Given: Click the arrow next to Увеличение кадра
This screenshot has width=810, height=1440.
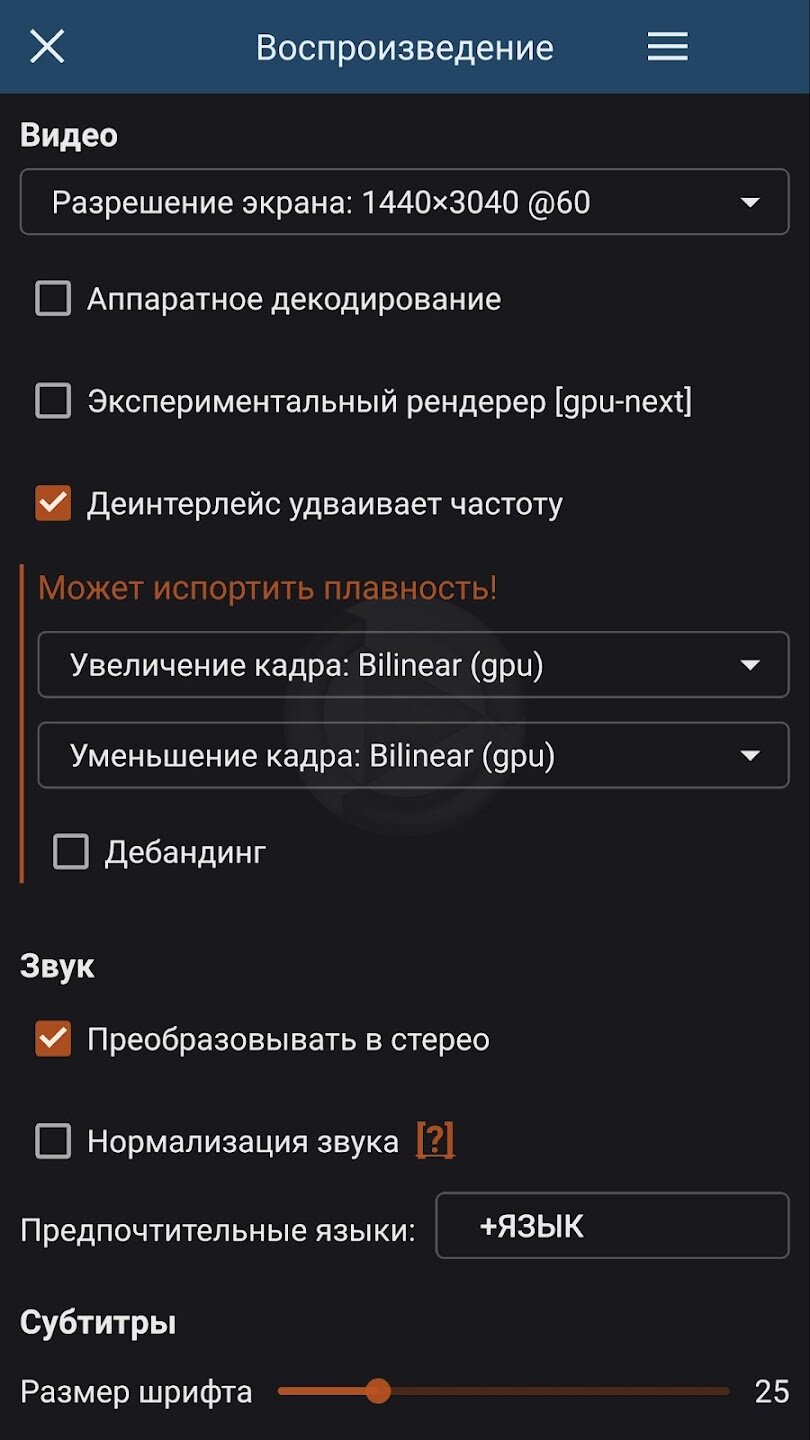Looking at the screenshot, I should 750,665.
